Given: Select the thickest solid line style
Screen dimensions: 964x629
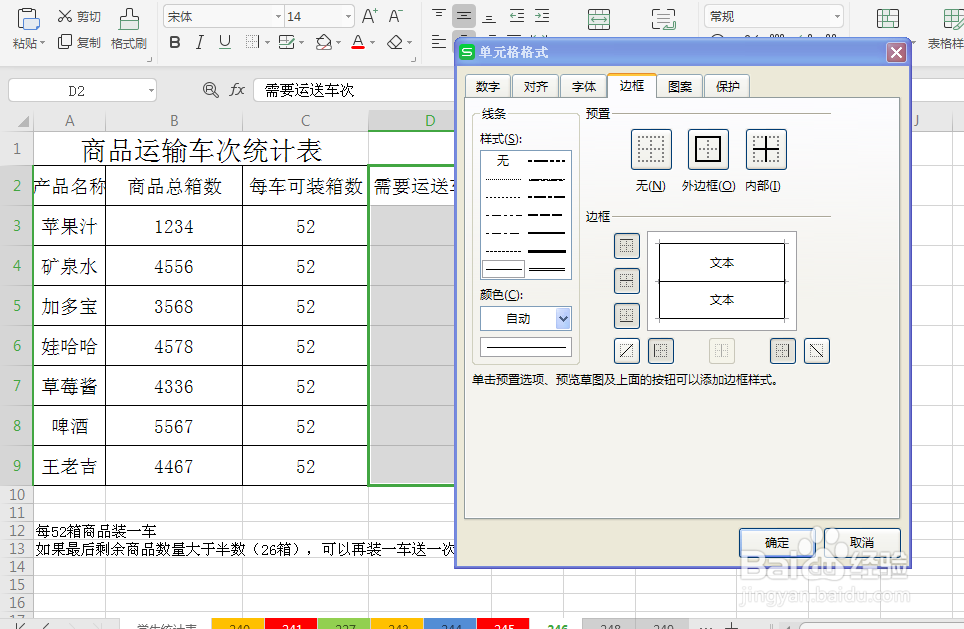Looking at the screenshot, I should tap(547, 251).
